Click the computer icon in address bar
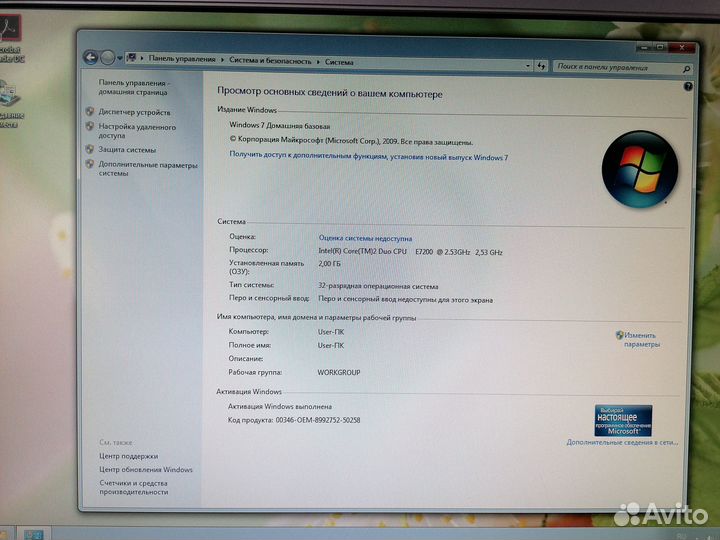The image size is (720, 540). tap(131, 58)
